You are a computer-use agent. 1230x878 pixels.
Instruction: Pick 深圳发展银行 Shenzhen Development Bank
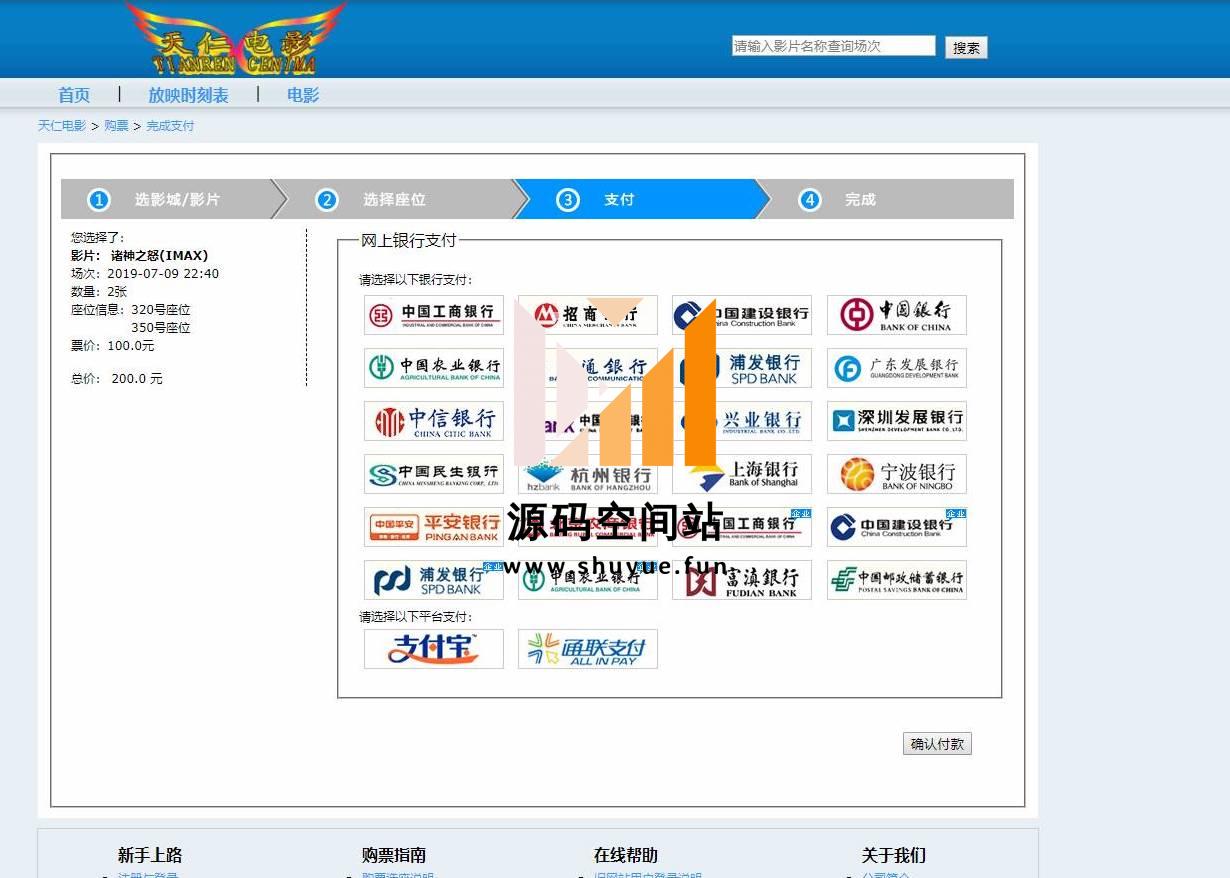coord(897,421)
